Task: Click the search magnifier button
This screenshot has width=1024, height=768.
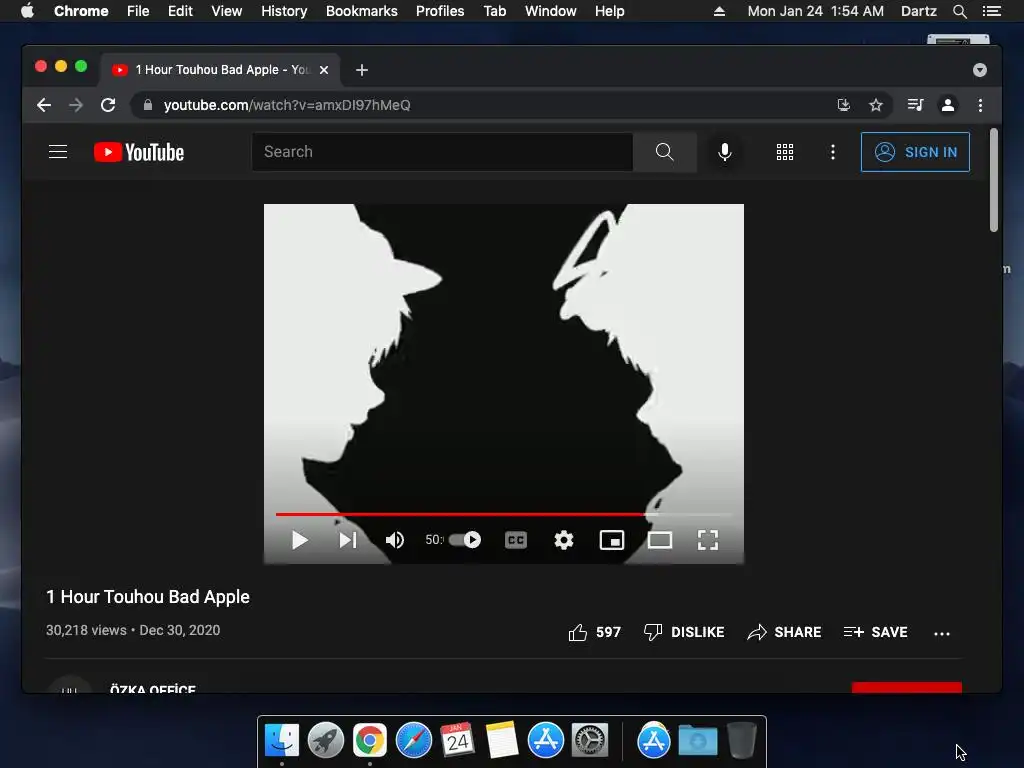Action: coord(664,152)
